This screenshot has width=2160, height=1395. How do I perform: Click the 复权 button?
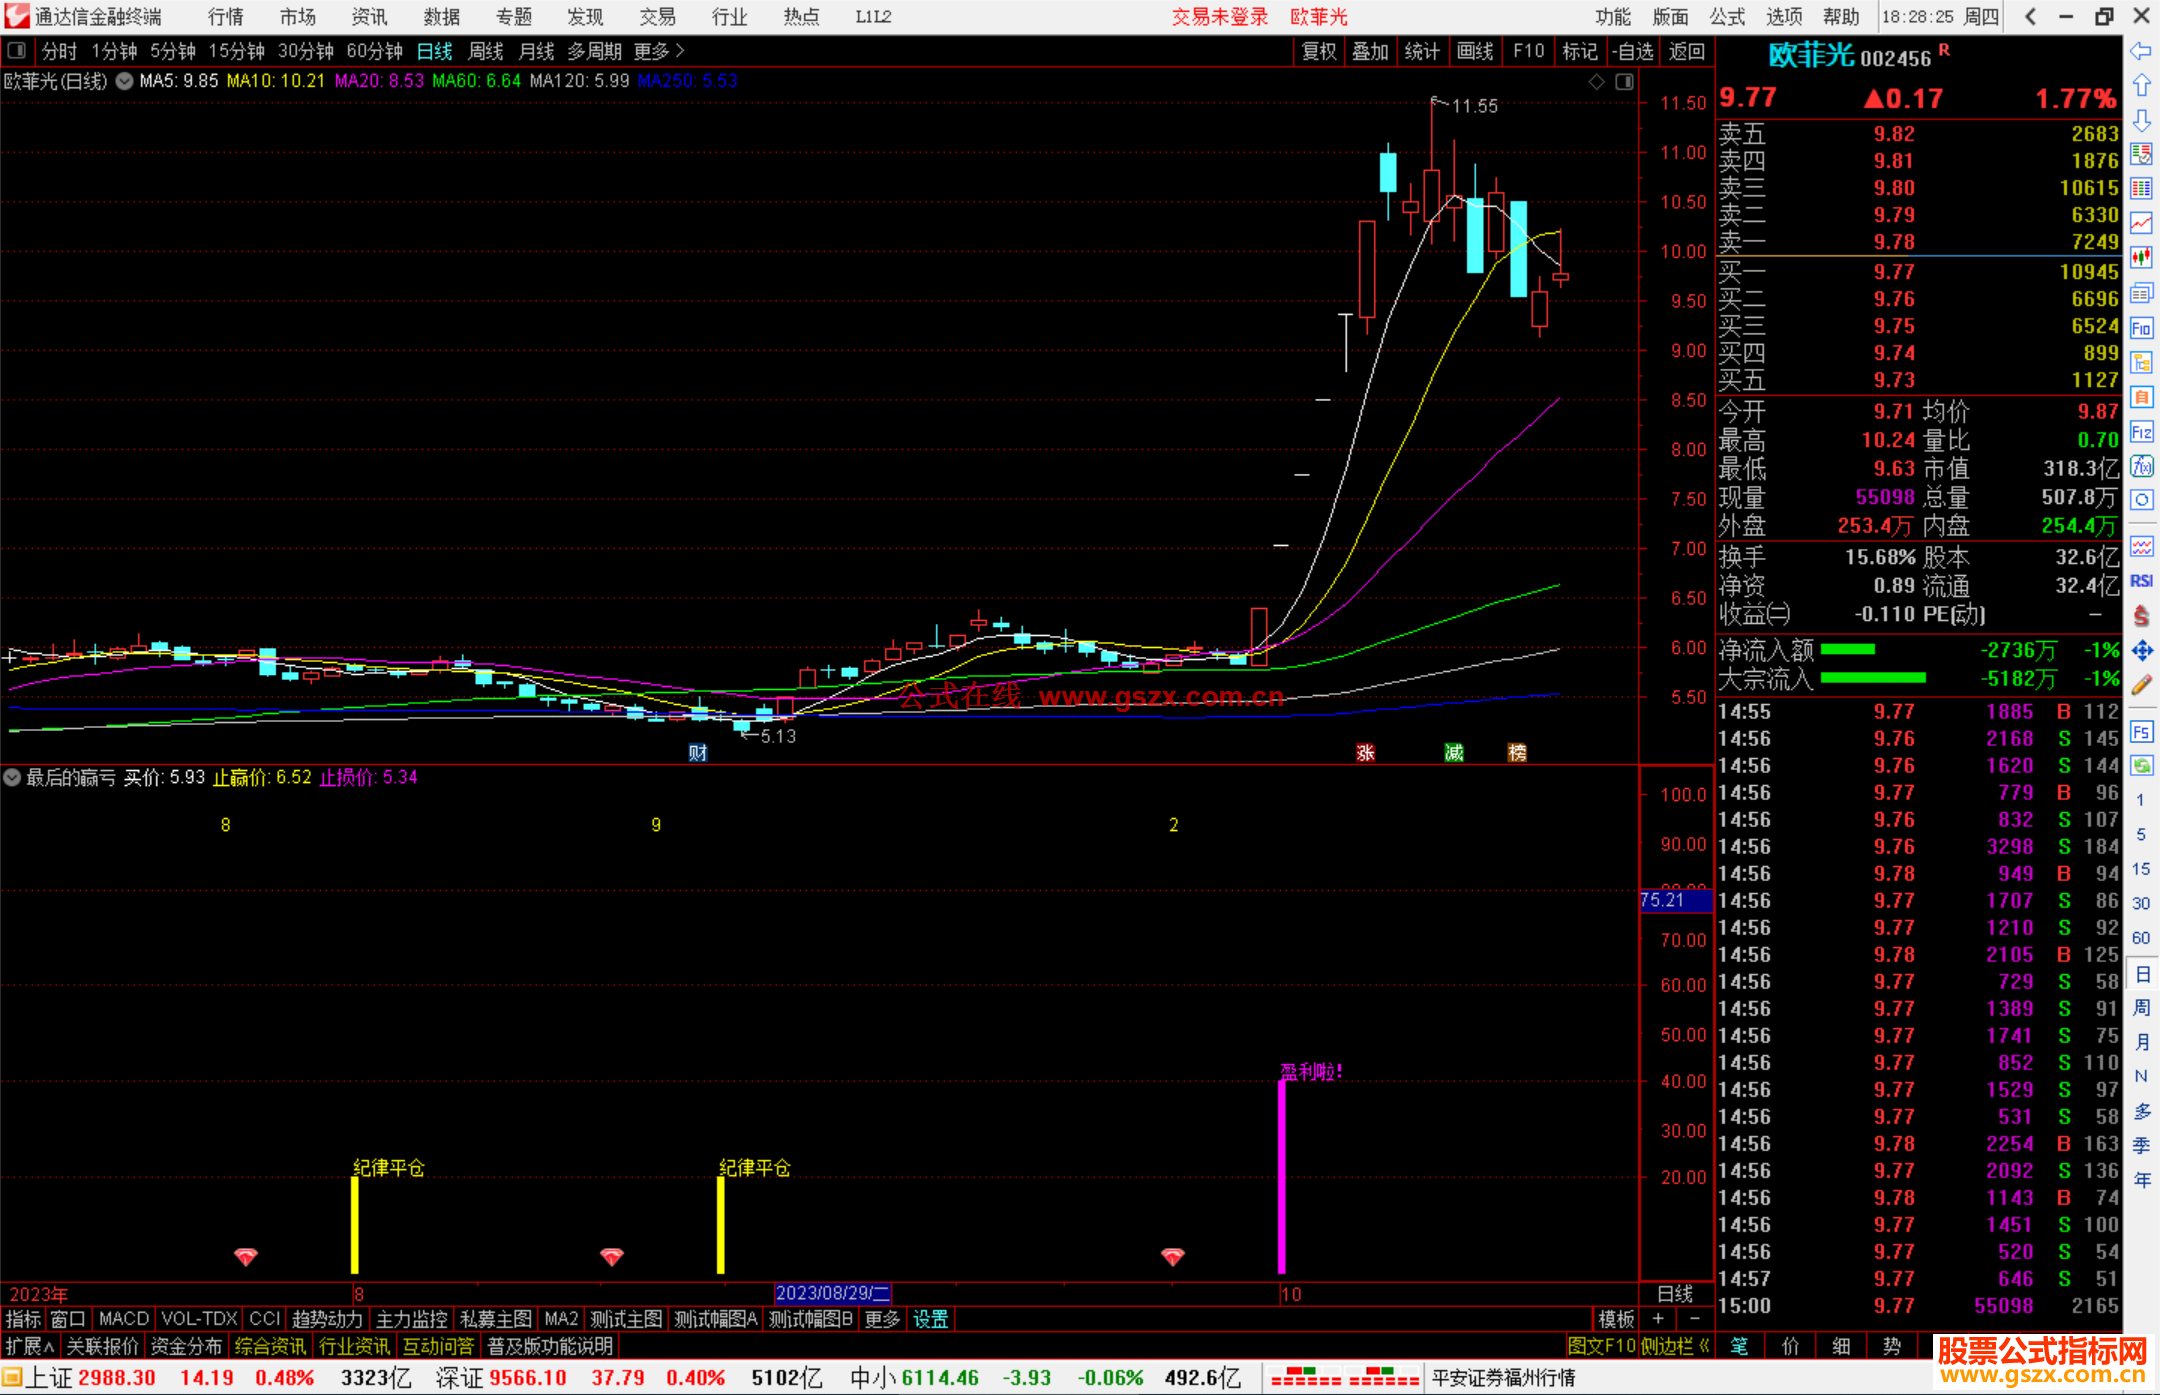[x=1318, y=51]
